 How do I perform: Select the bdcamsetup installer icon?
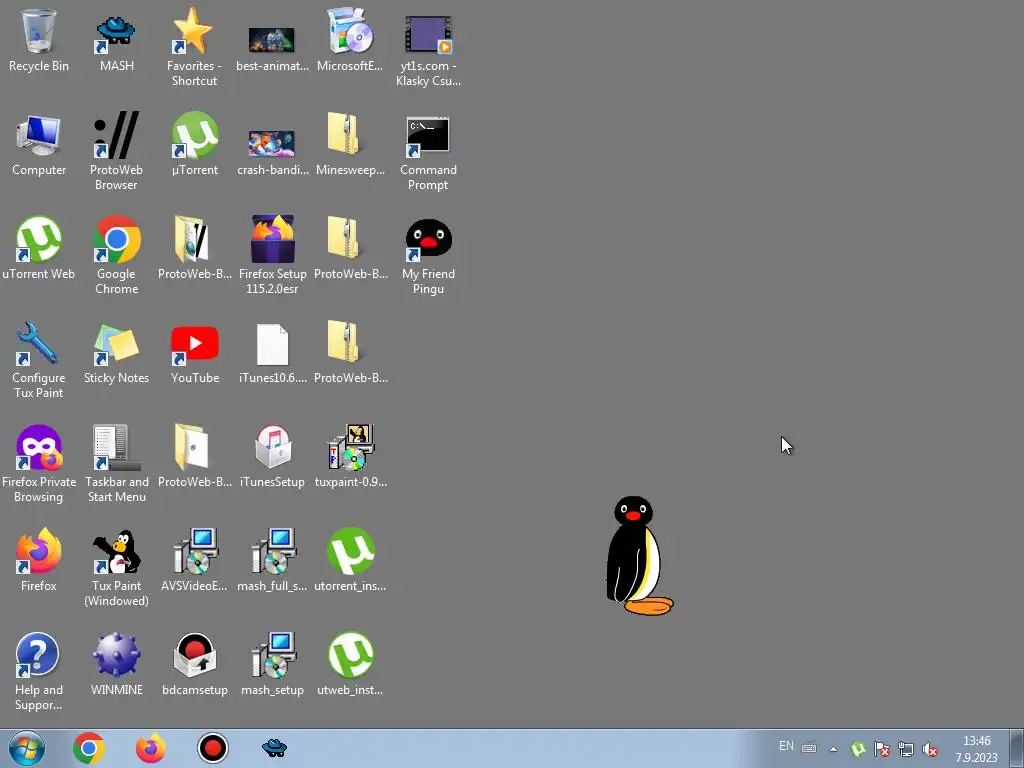pos(194,664)
